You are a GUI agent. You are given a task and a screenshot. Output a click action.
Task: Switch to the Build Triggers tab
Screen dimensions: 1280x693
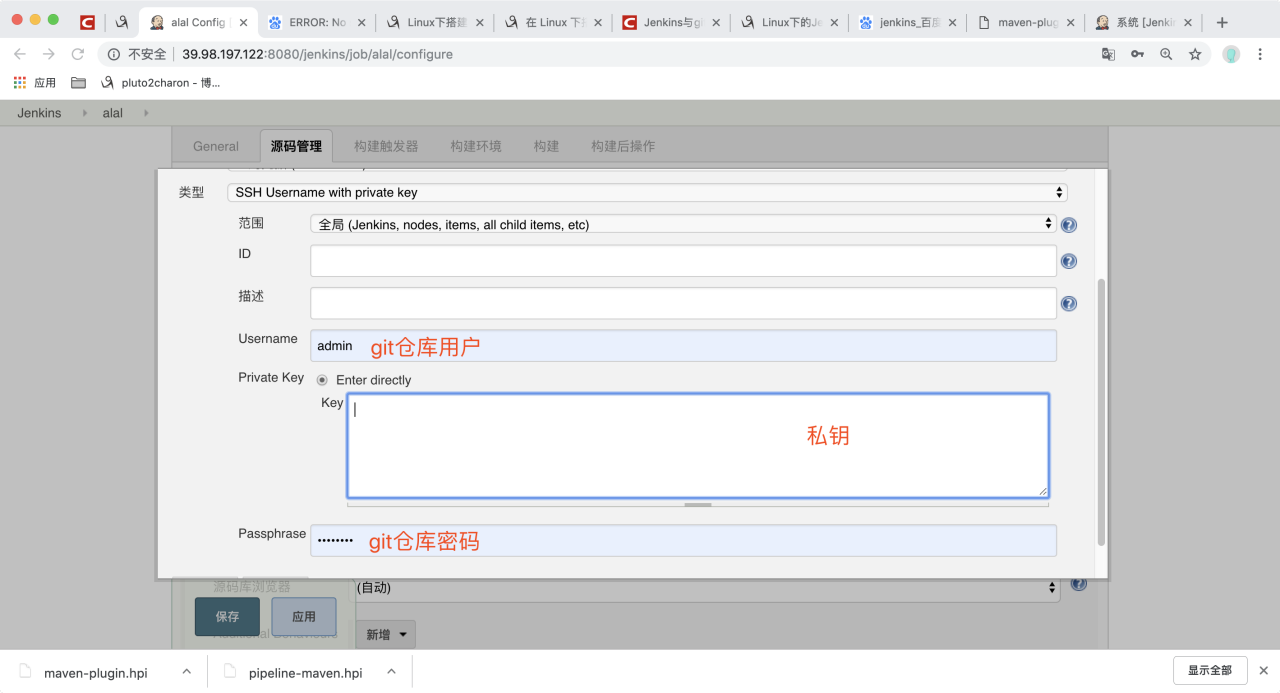(x=386, y=146)
